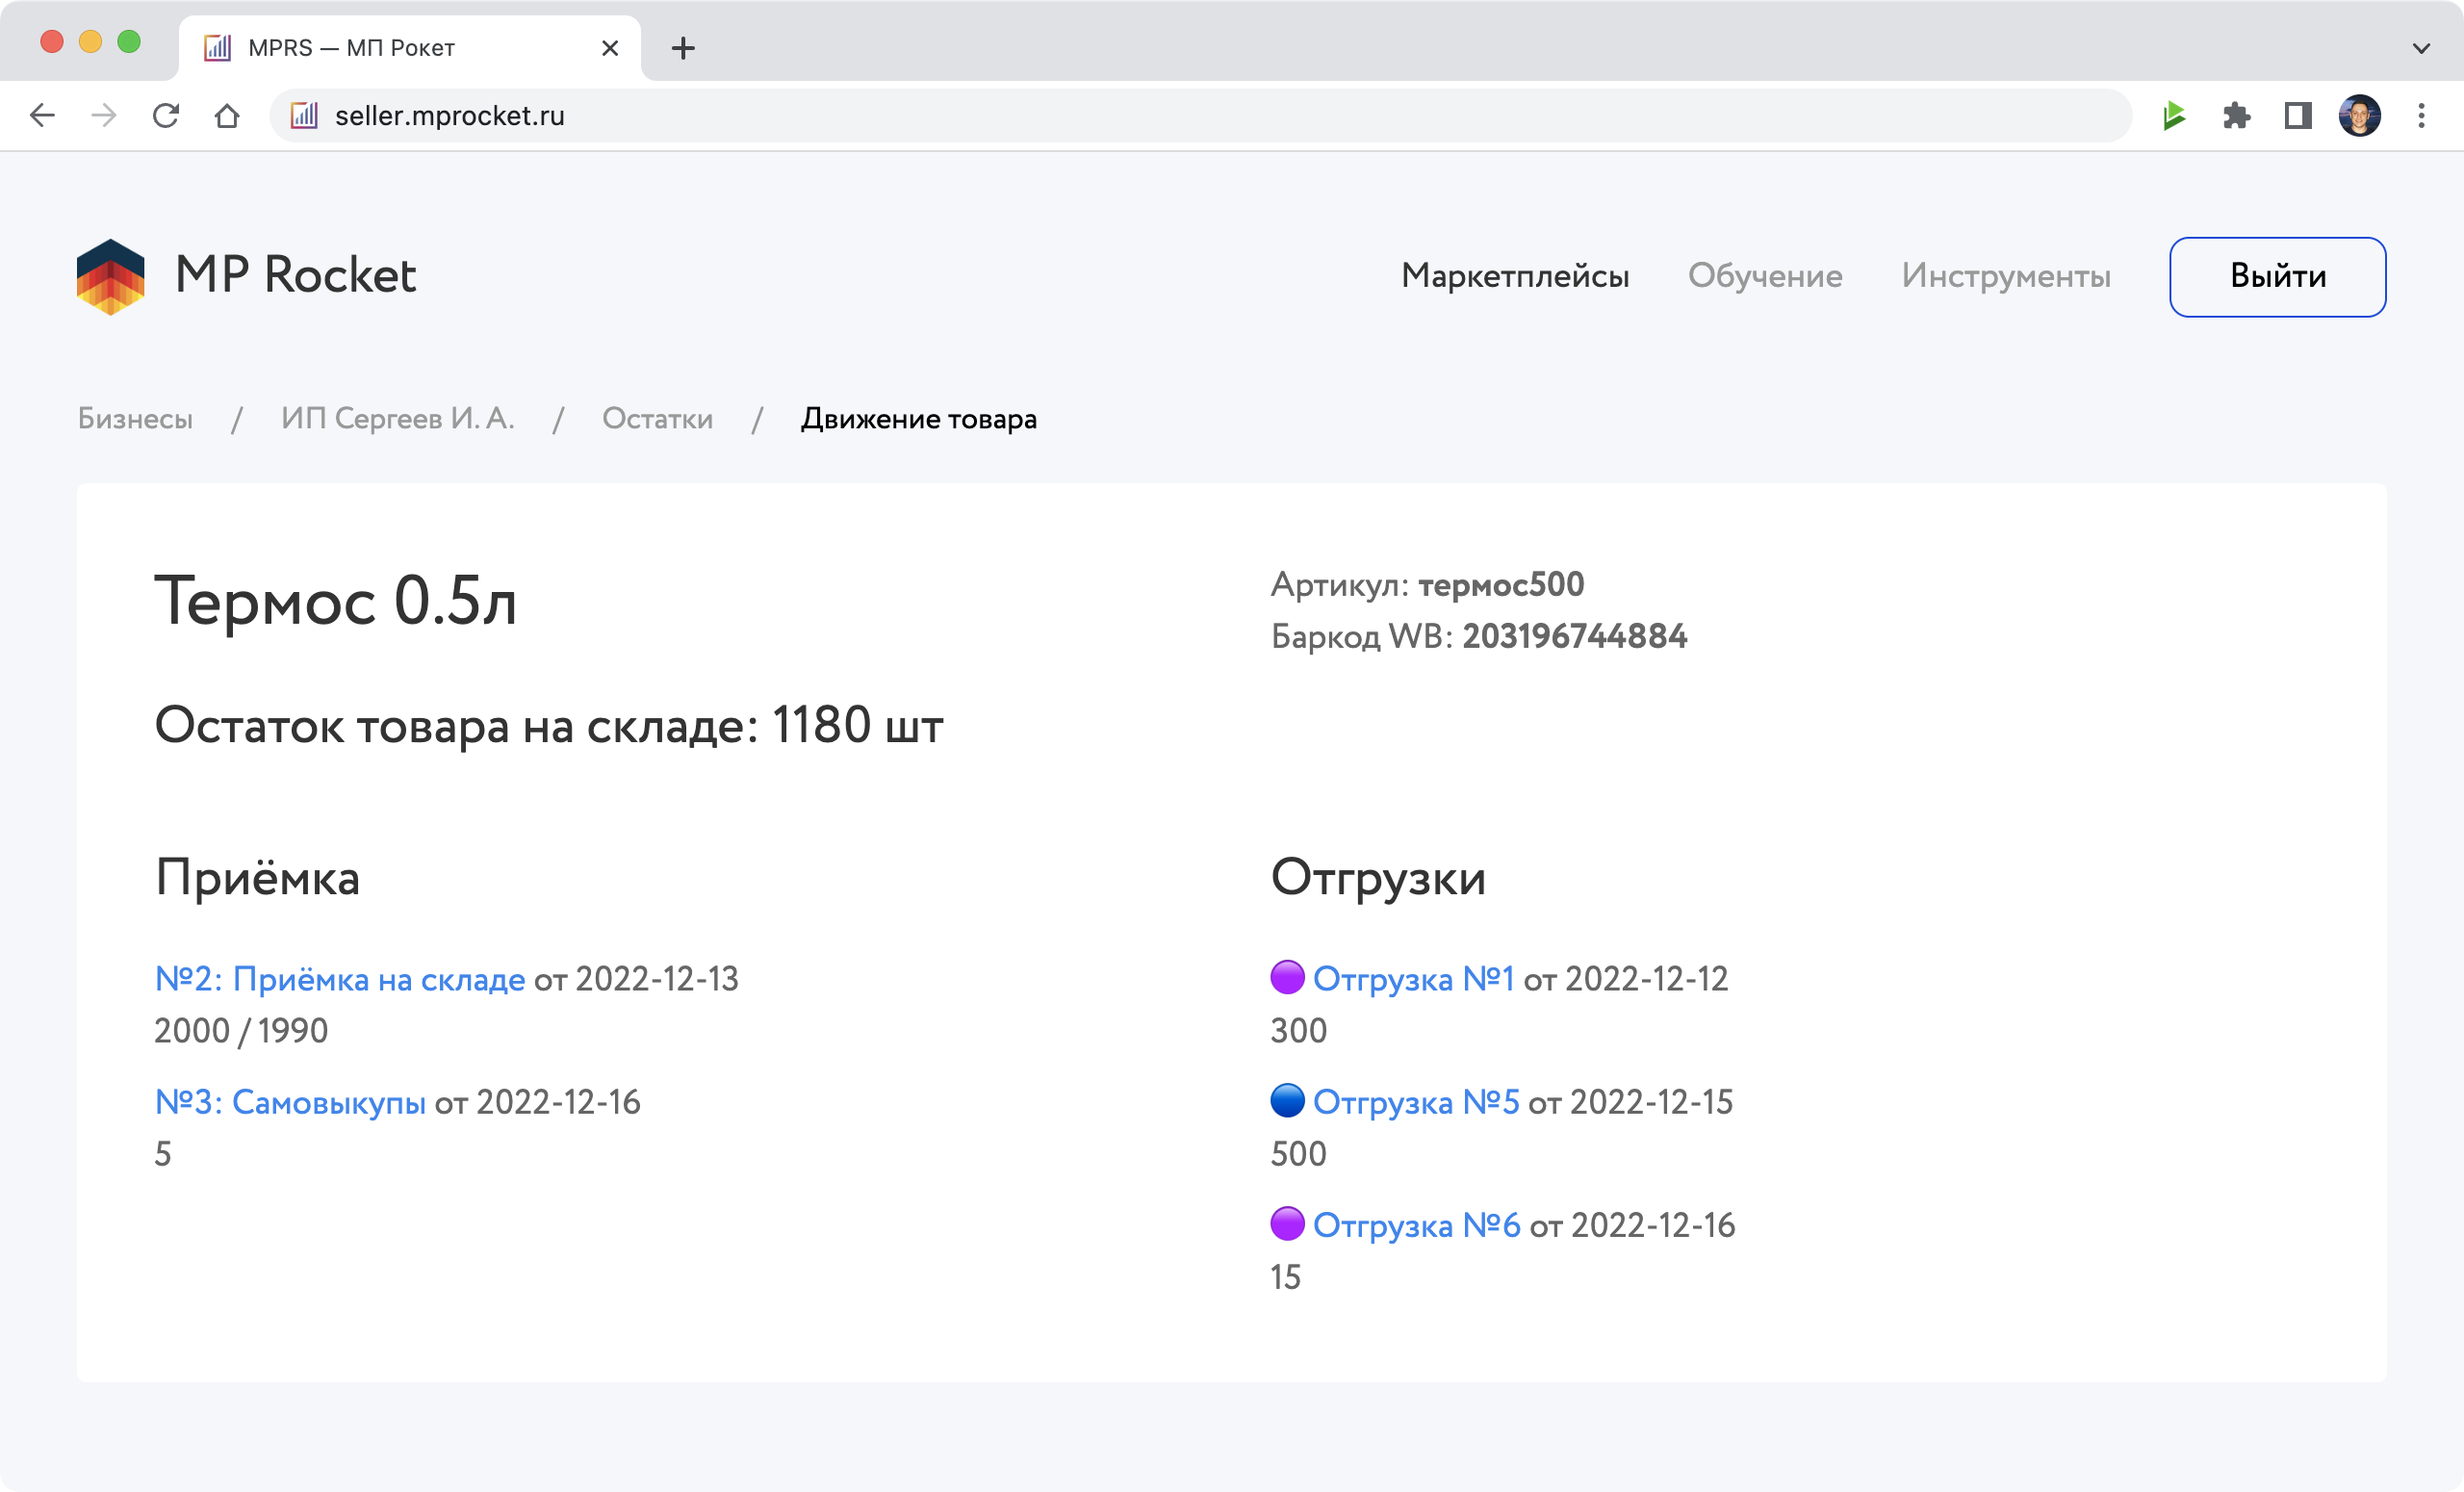2464x1492 pixels.
Task: Go to browser home page icon
Action: [227, 116]
